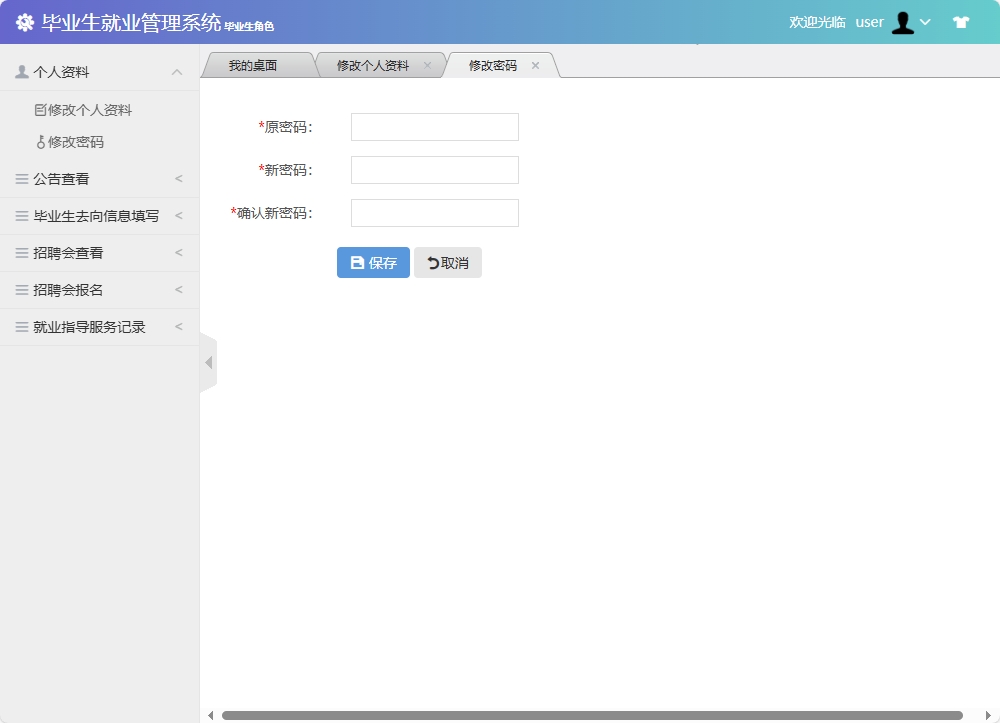Image resolution: width=1000 pixels, height=723 pixels.
Task: Open the user avatar icon top right
Action: tap(903, 21)
